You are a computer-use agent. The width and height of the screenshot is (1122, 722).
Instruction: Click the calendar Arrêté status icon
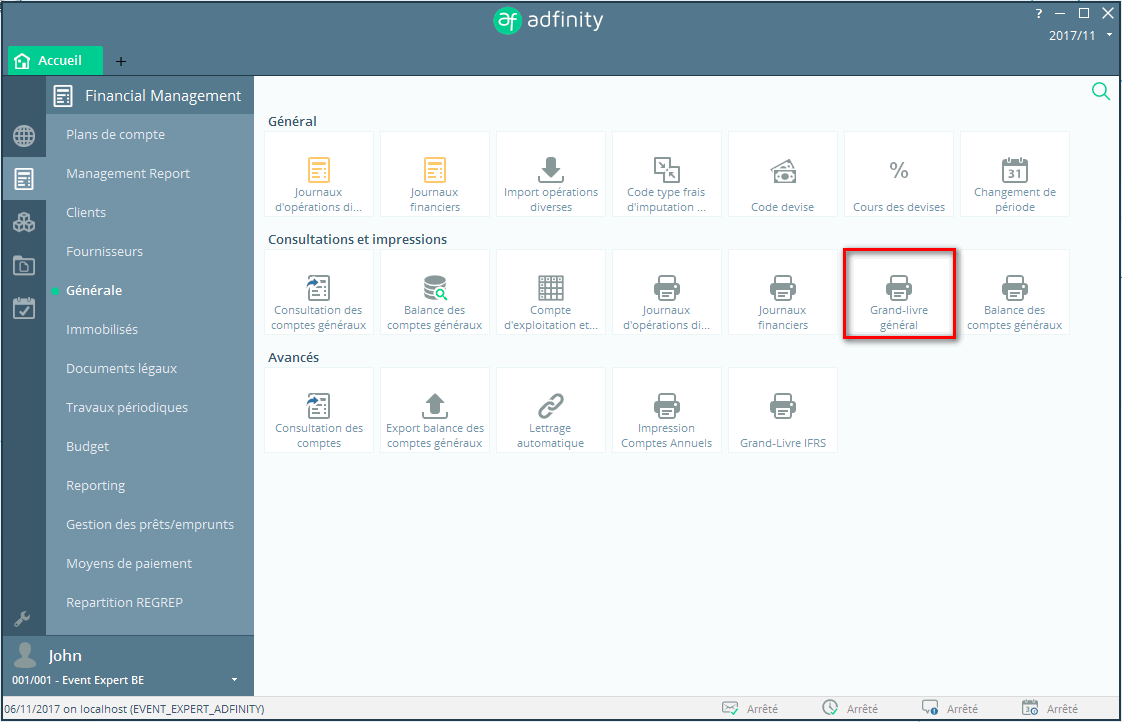pos(1030,708)
